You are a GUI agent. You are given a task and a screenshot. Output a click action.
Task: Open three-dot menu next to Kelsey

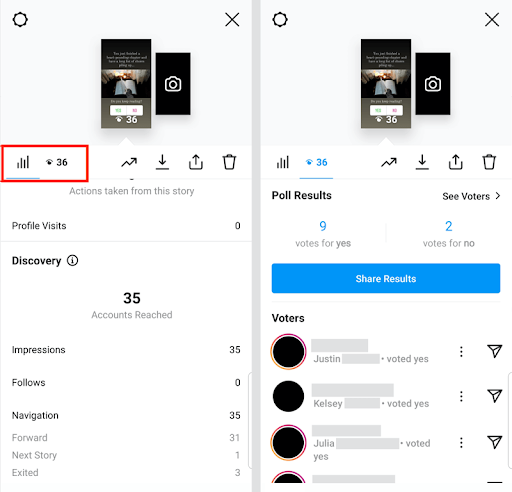tap(461, 396)
